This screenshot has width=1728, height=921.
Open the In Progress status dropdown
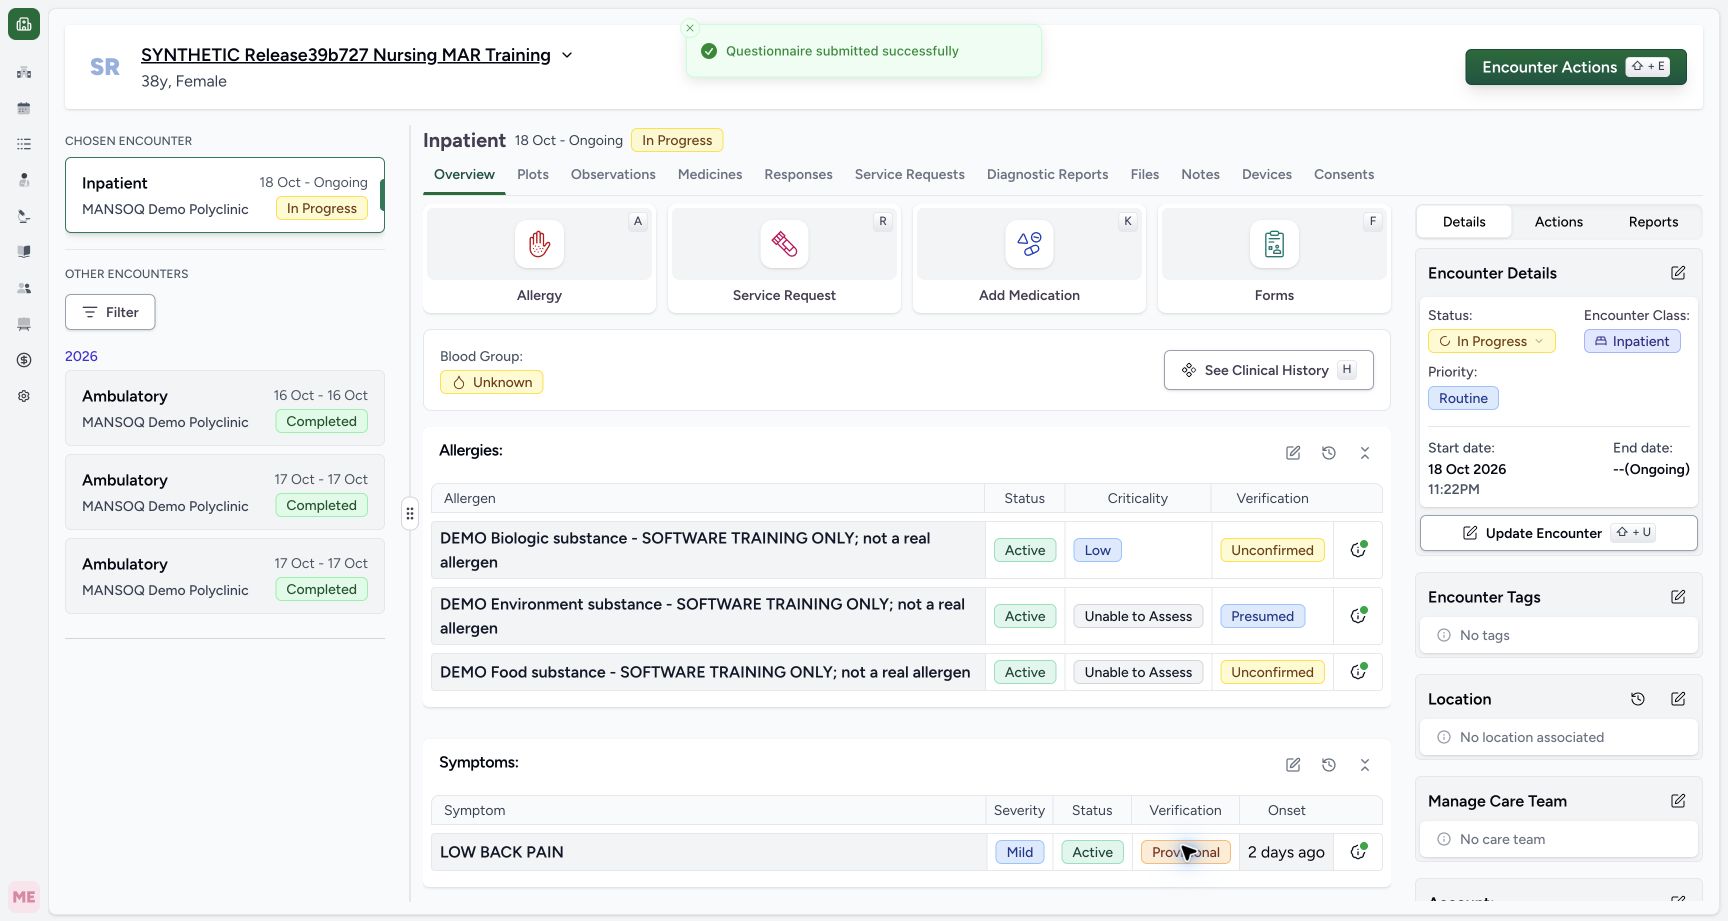1491,341
